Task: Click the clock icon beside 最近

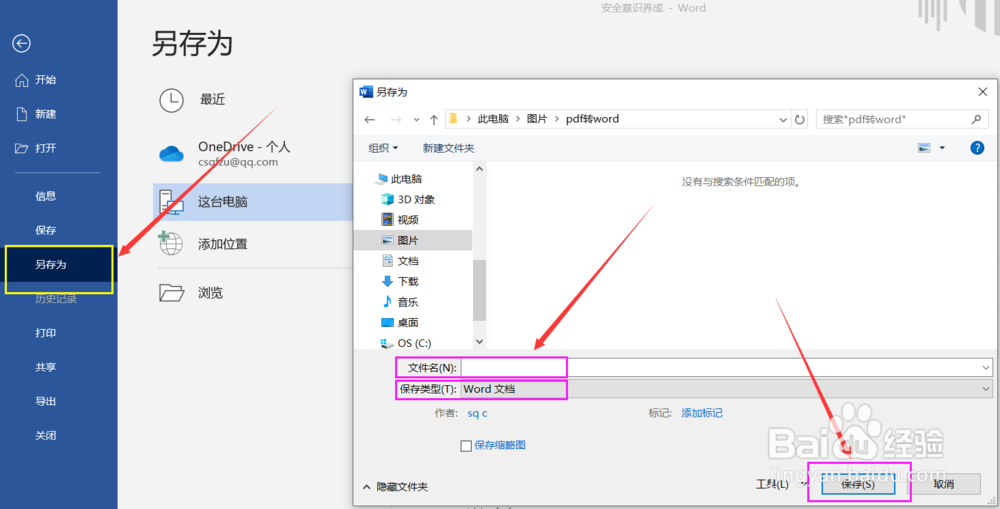Action: pyautogui.click(x=172, y=100)
